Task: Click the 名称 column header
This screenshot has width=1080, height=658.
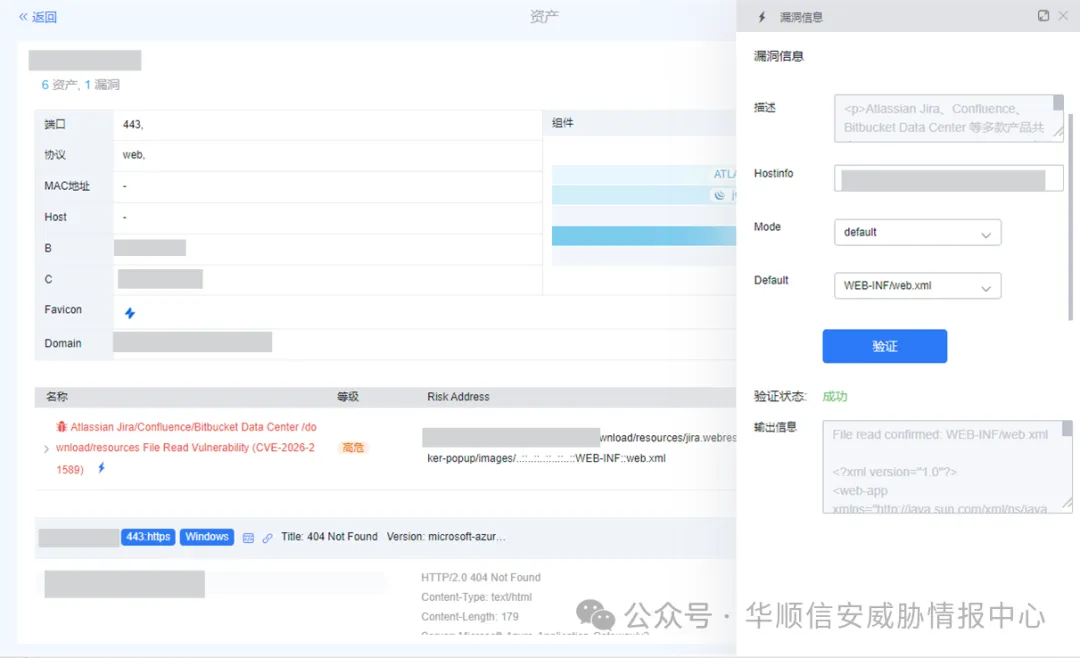Action: click(57, 397)
